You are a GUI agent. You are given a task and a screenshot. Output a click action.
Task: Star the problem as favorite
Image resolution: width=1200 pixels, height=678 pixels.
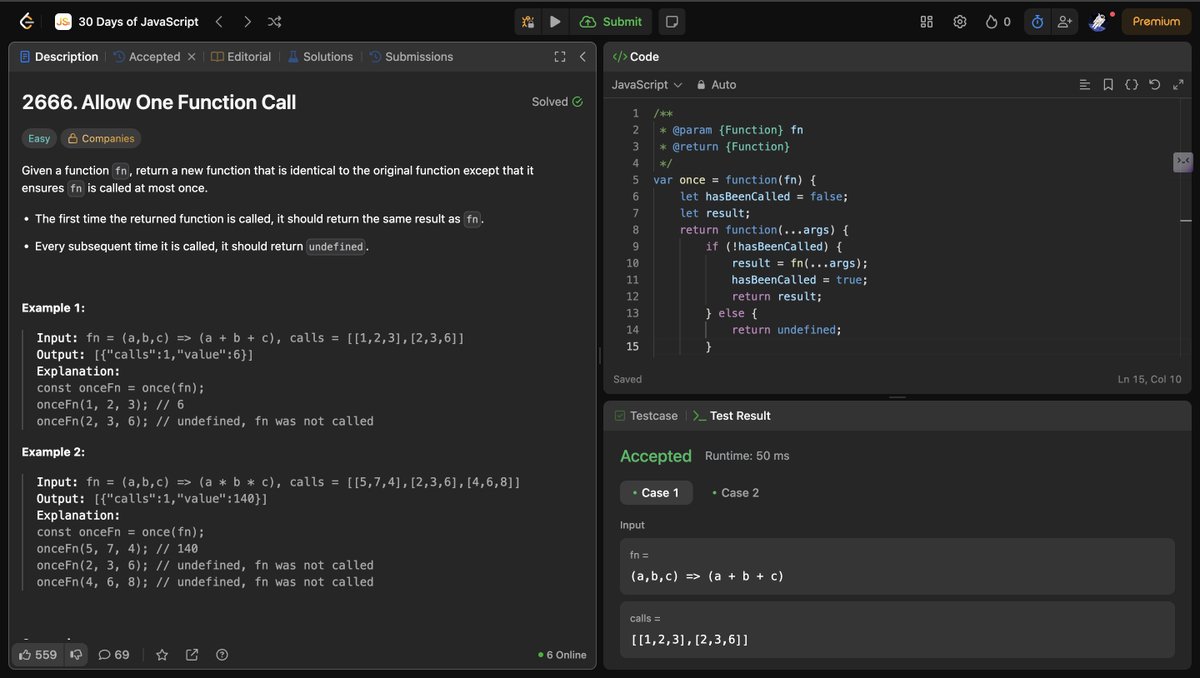(162, 655)
